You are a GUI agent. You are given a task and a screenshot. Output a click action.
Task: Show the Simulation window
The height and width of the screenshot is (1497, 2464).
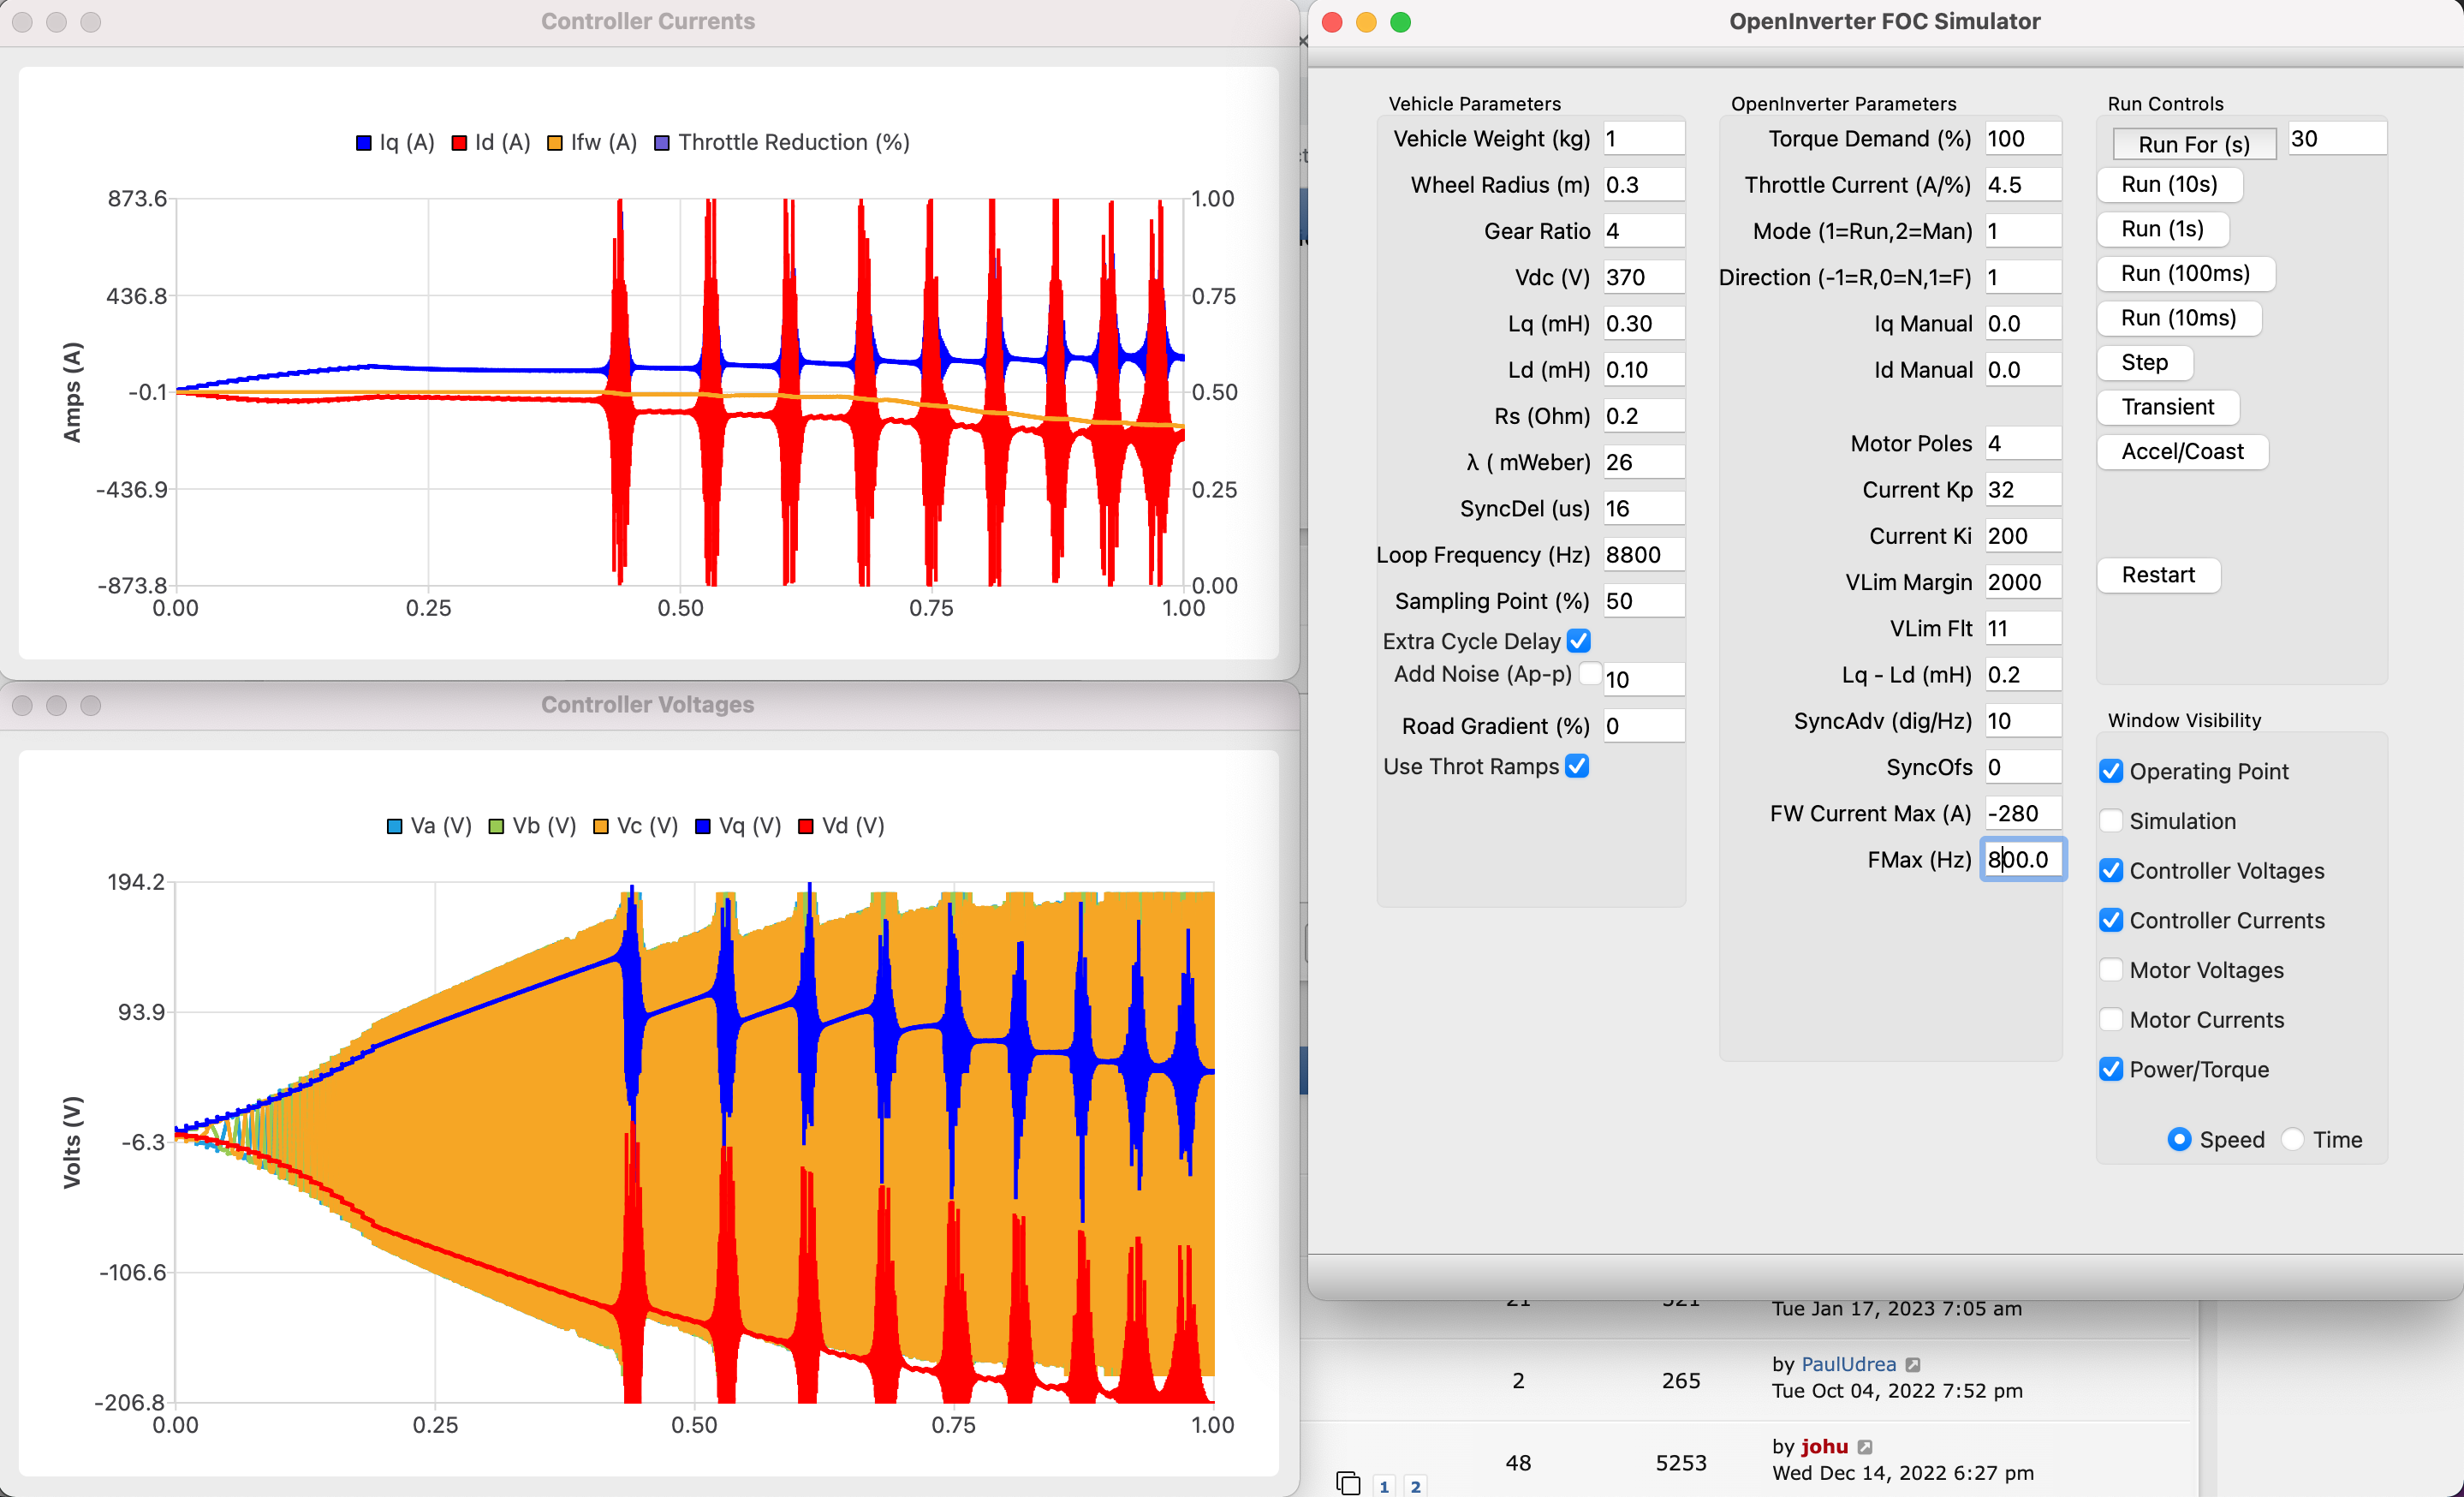point(2111,821)
